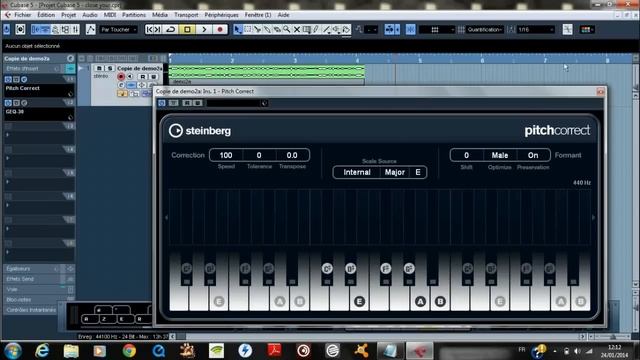Click the Pitch Correct keyboard's left arrow
Viewport: 640px width, 360px height.
166,218
